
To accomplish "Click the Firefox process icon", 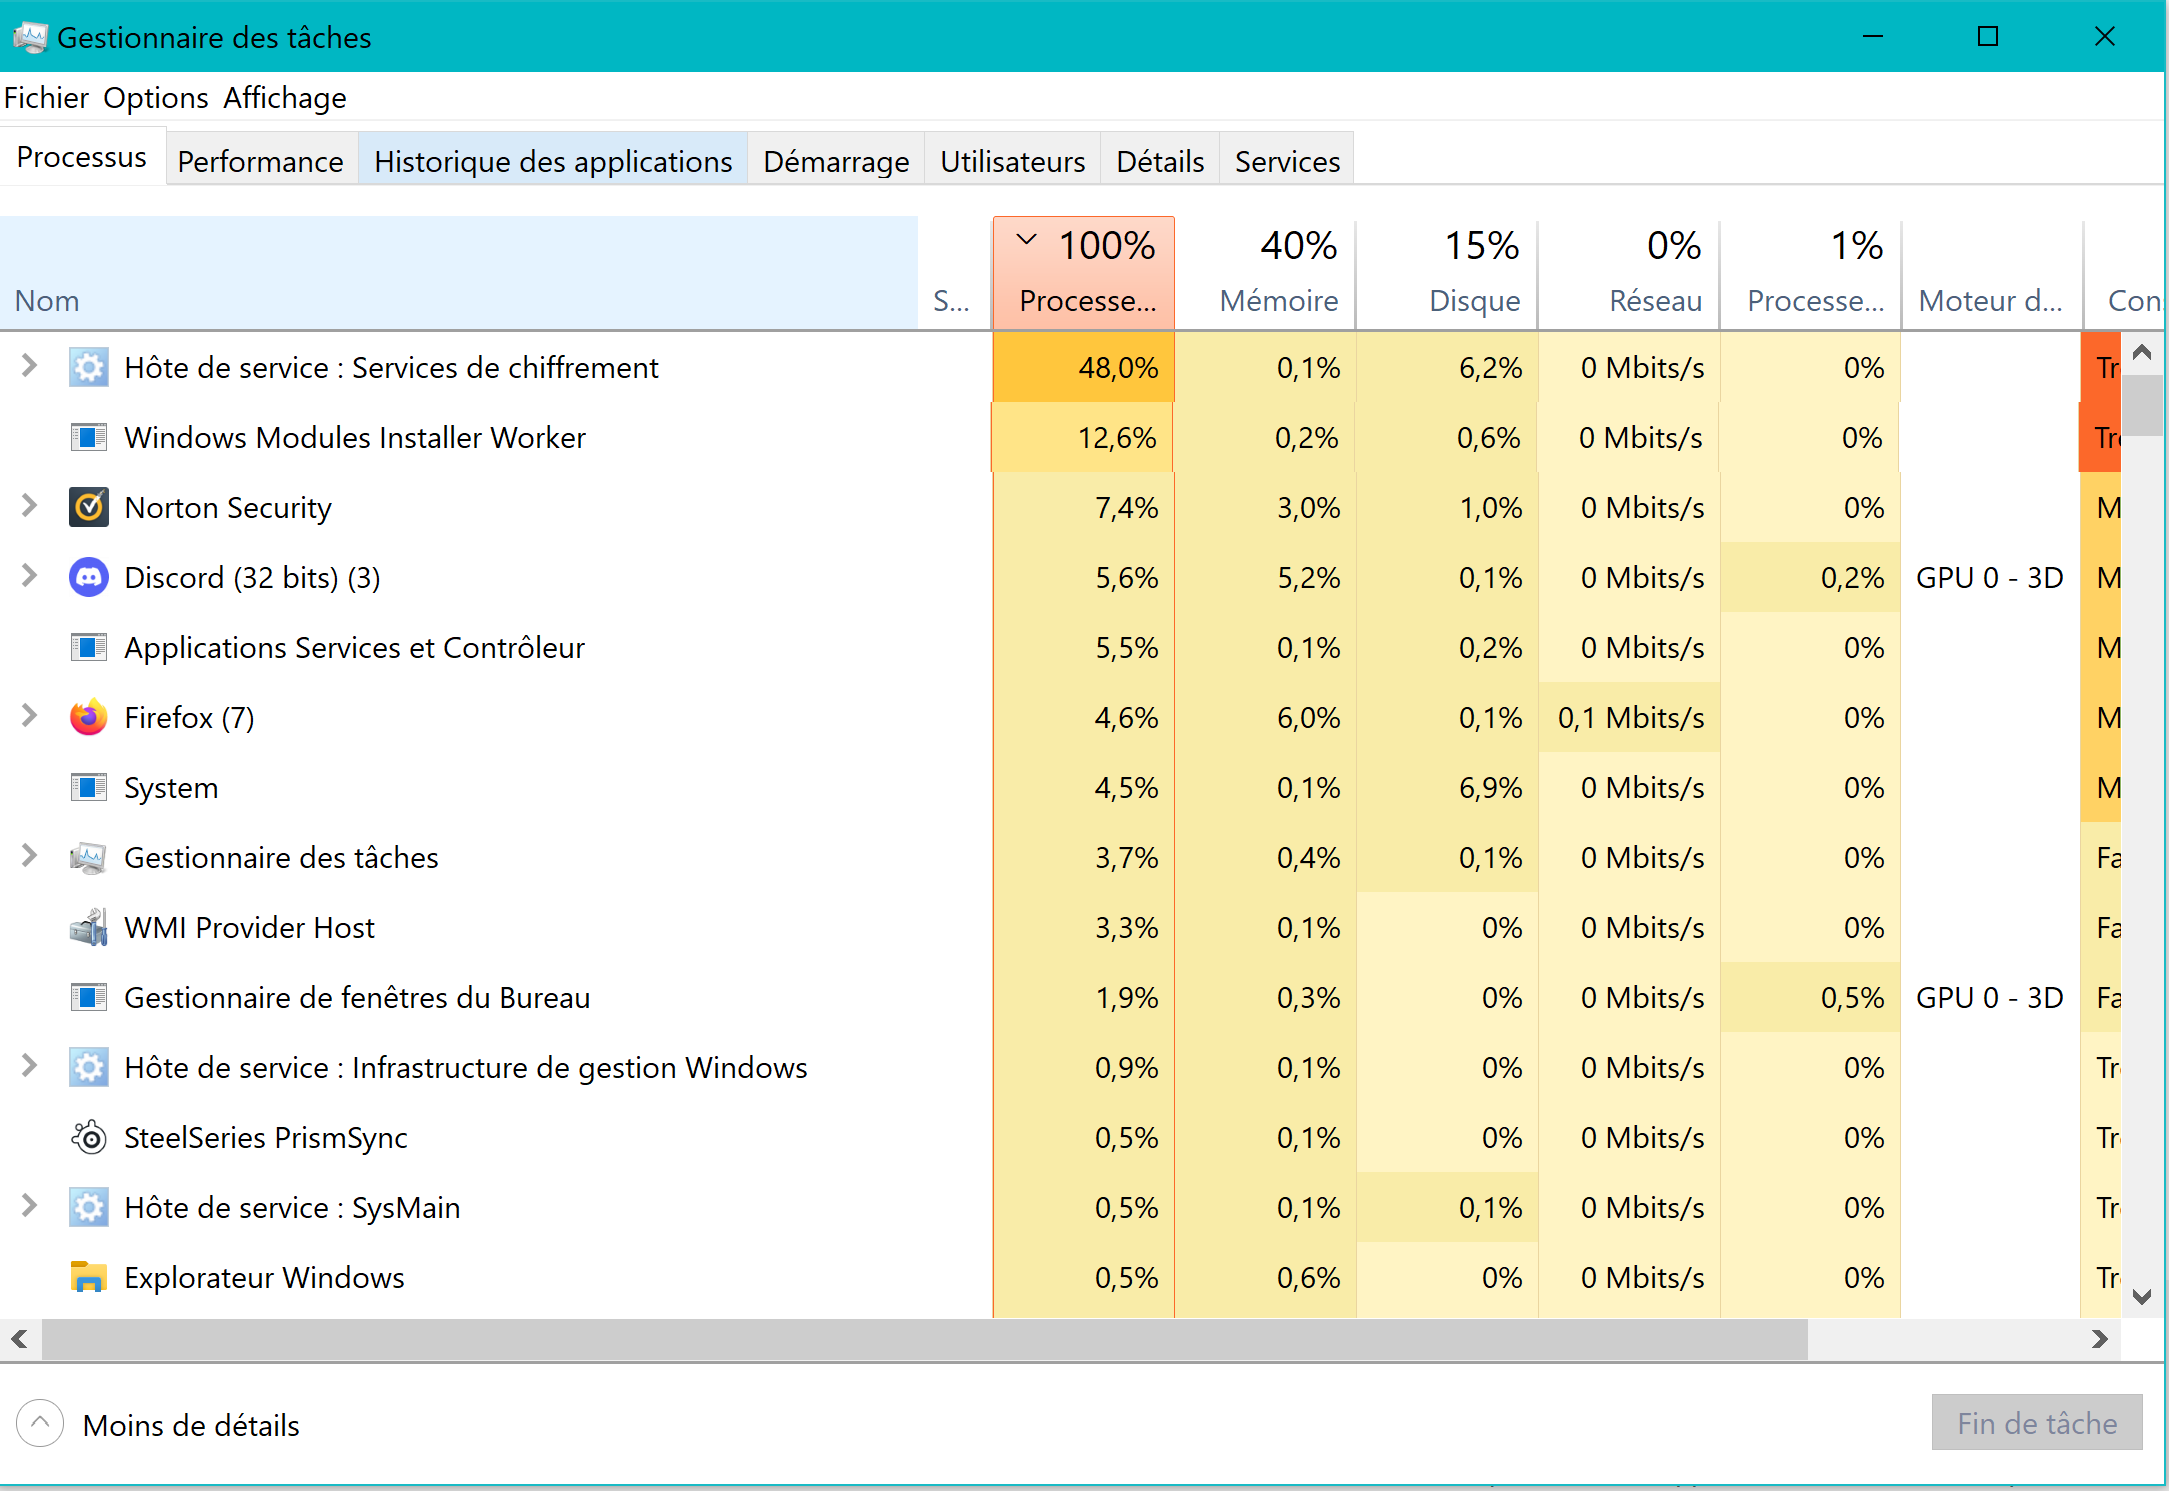I will [x=89, y=718].
